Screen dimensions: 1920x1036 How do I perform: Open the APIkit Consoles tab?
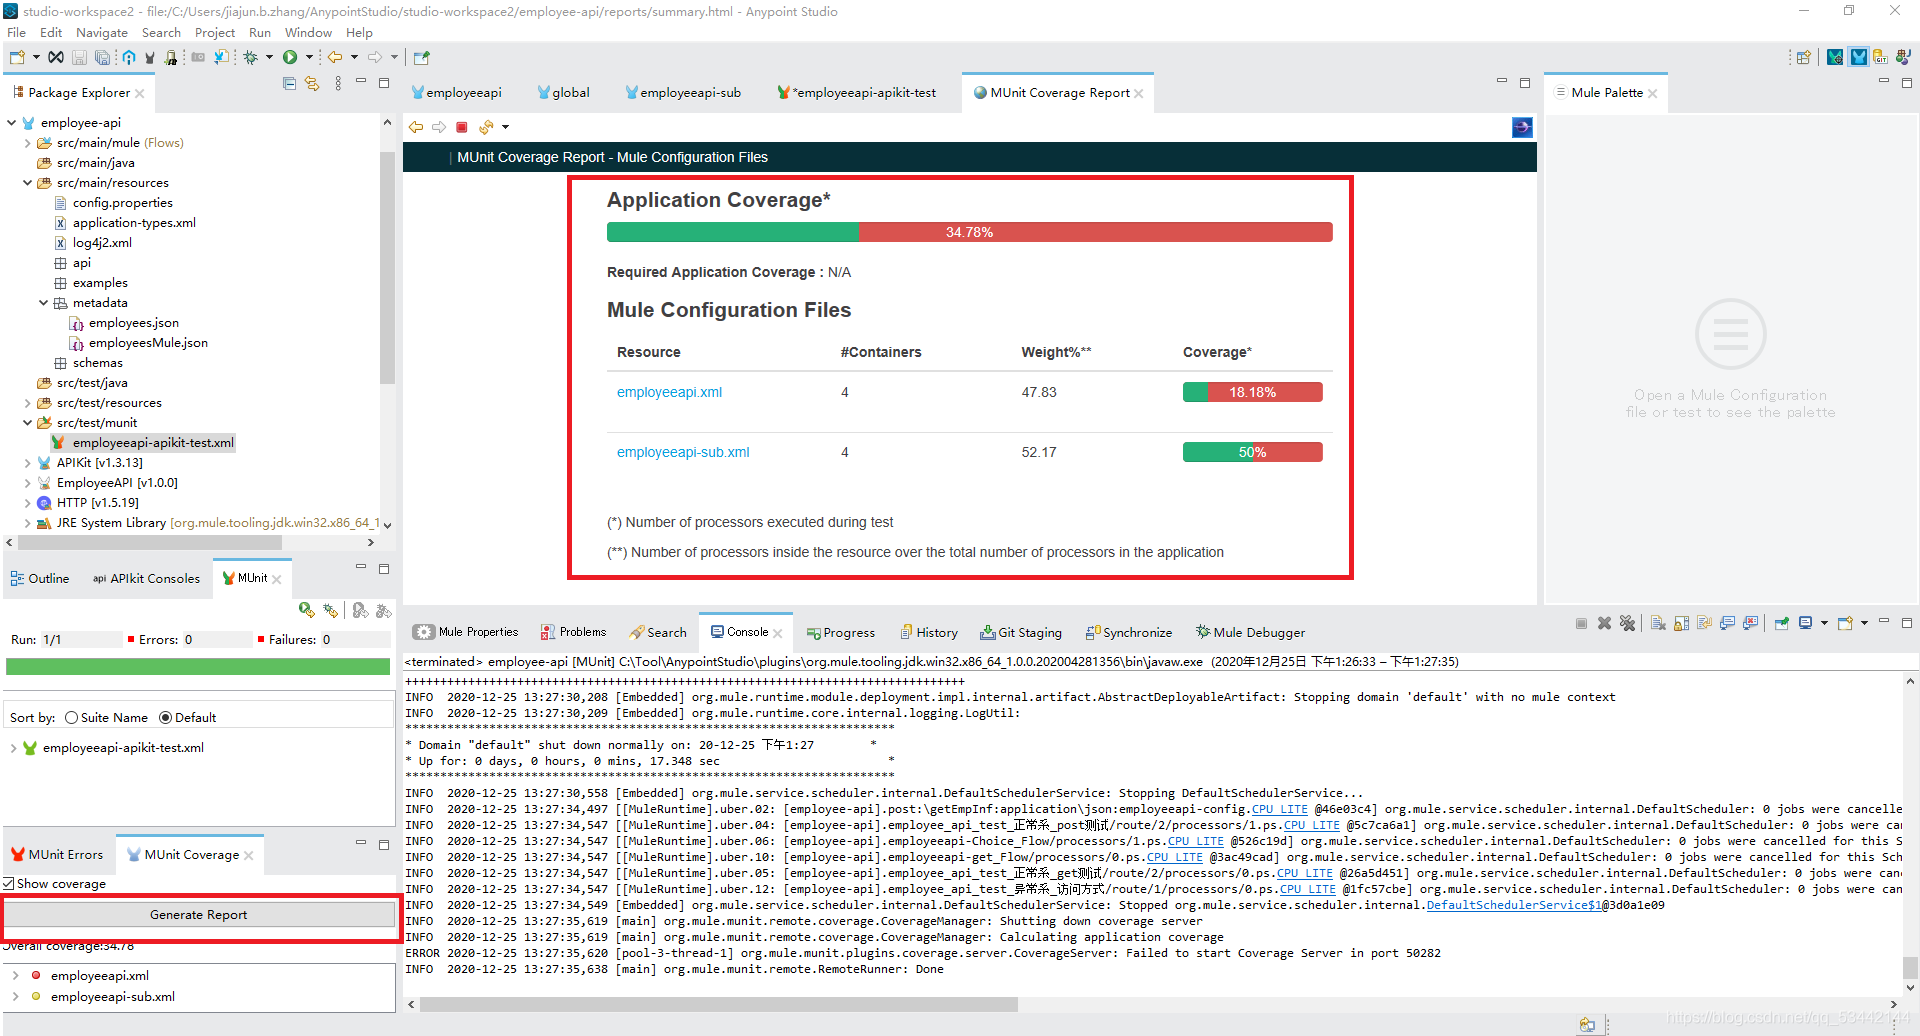pyautogui.click(x=146, y=579)
